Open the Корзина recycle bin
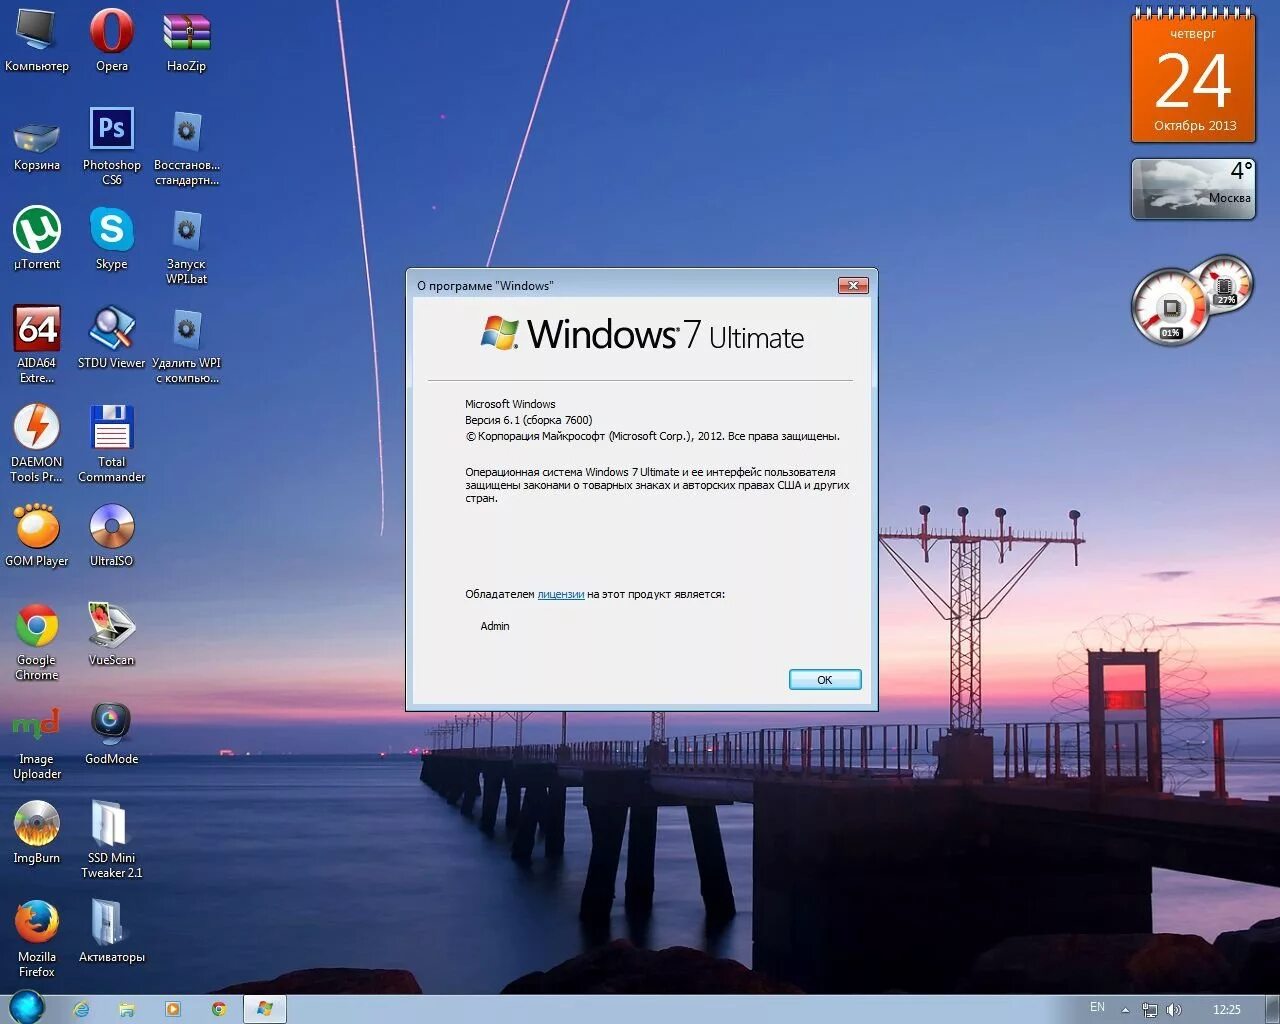 pyautogui.click(x=37, y=145)
